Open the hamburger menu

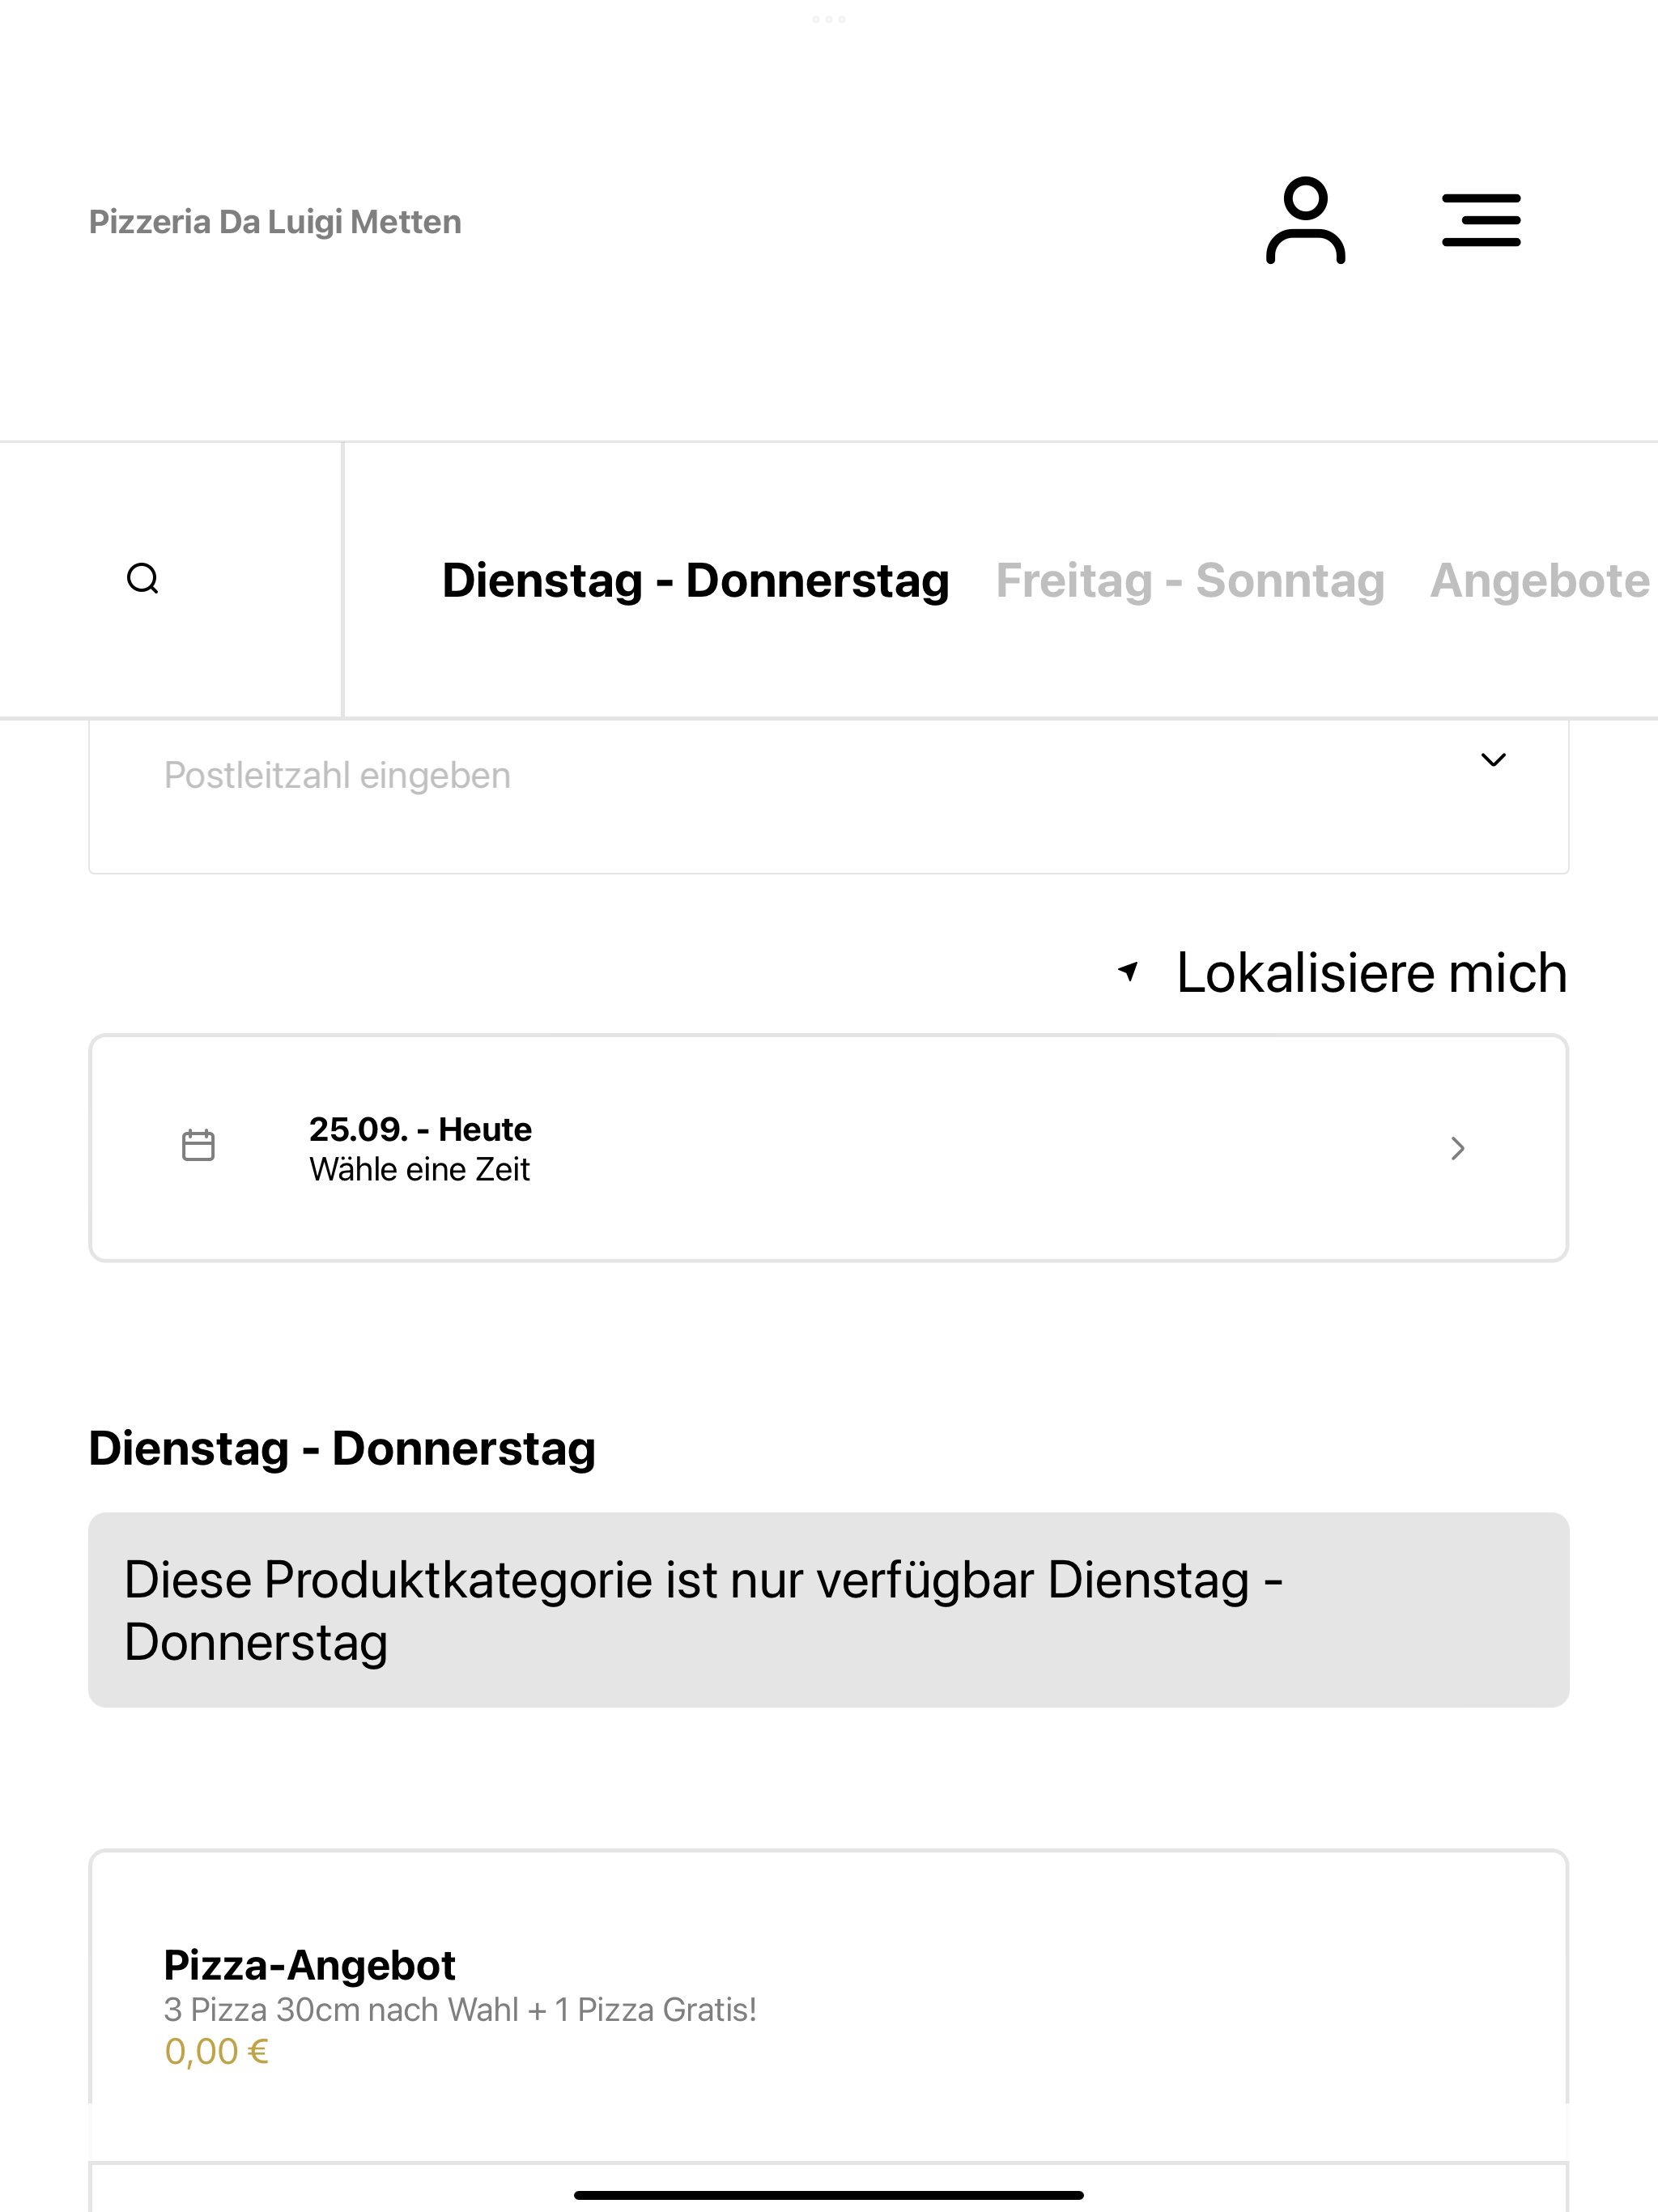pos(1481,220)
